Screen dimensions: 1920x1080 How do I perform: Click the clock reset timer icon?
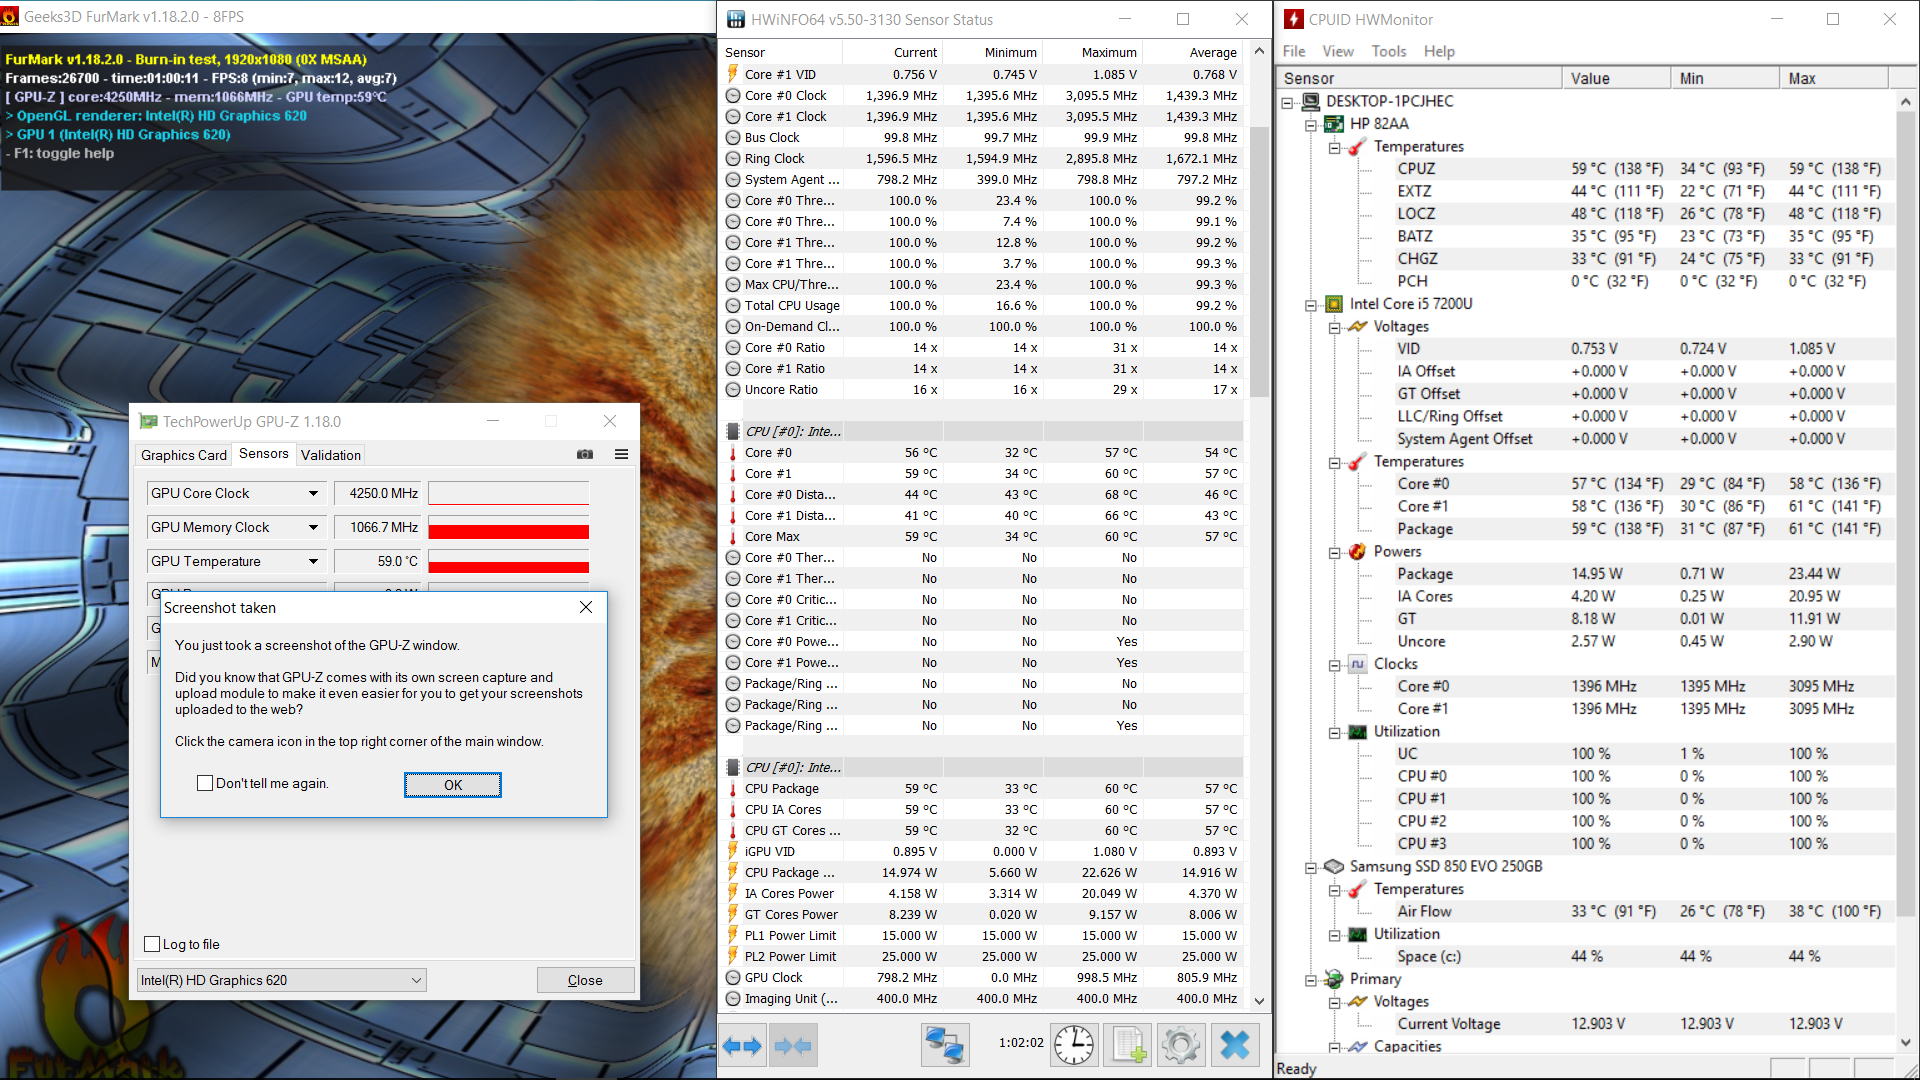click(x=1074, y=1046)
